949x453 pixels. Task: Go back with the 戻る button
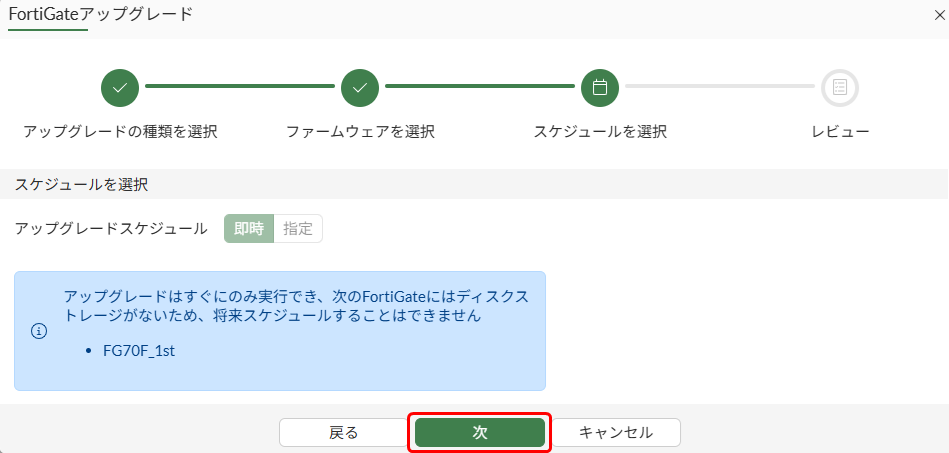pos(343,432)
